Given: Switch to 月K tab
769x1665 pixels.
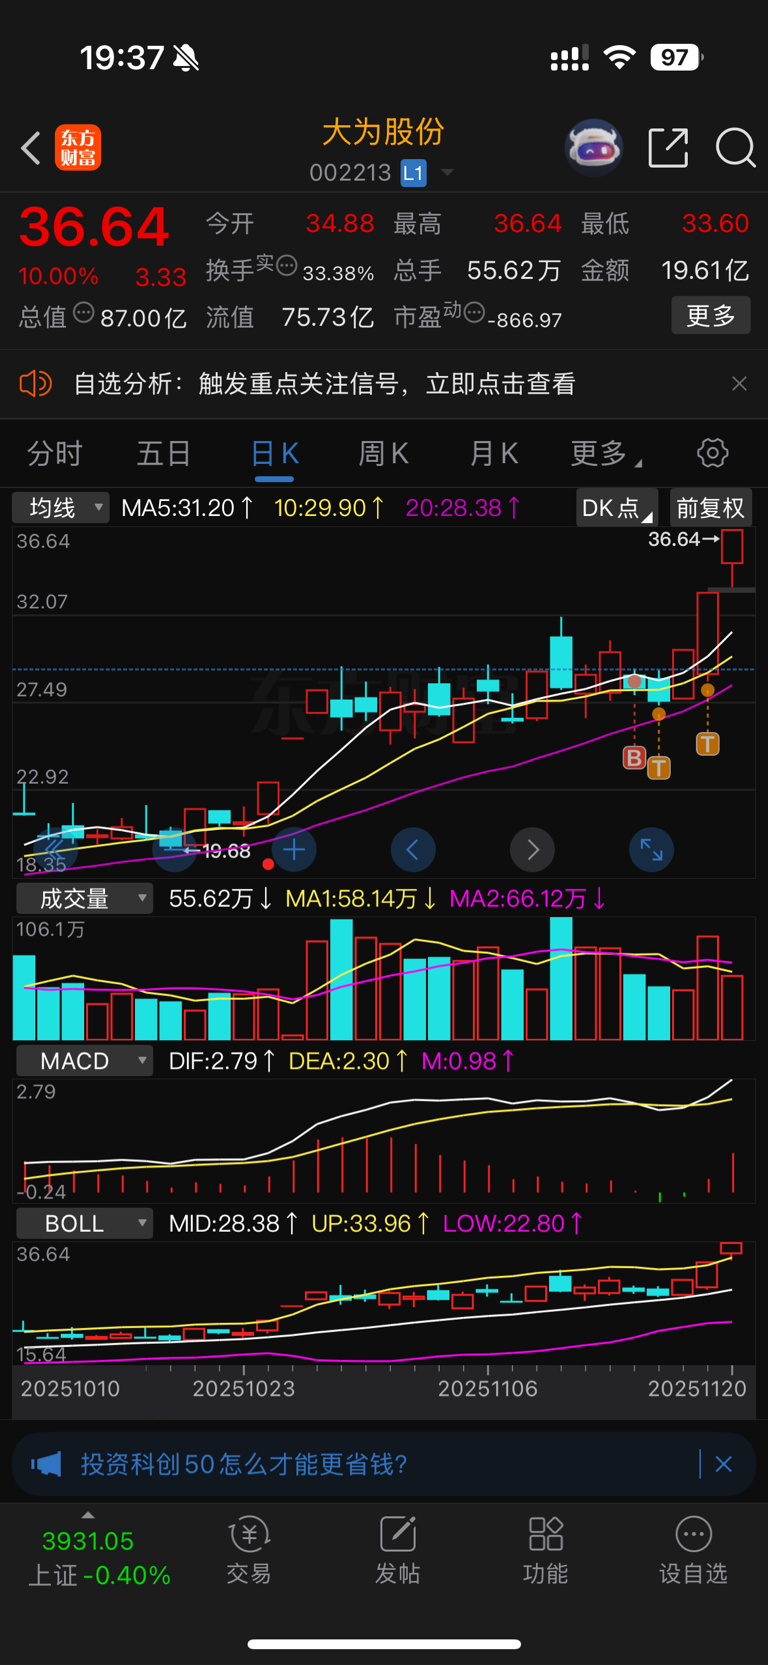Looking at the screenshot, I should 494,454.
